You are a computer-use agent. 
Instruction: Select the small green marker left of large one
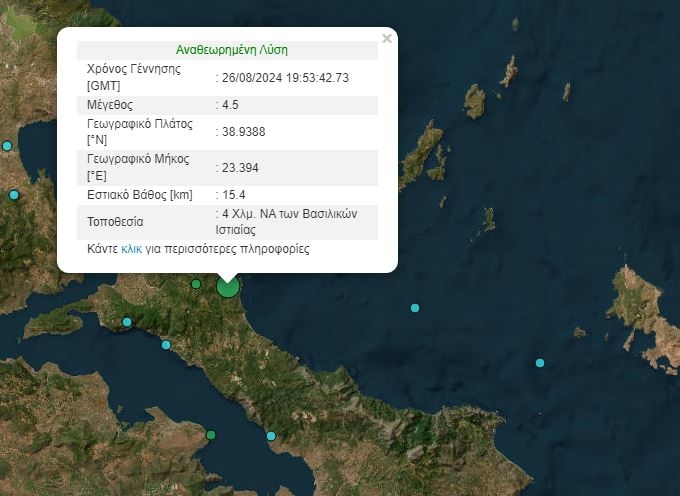click(x=196, y=284)
